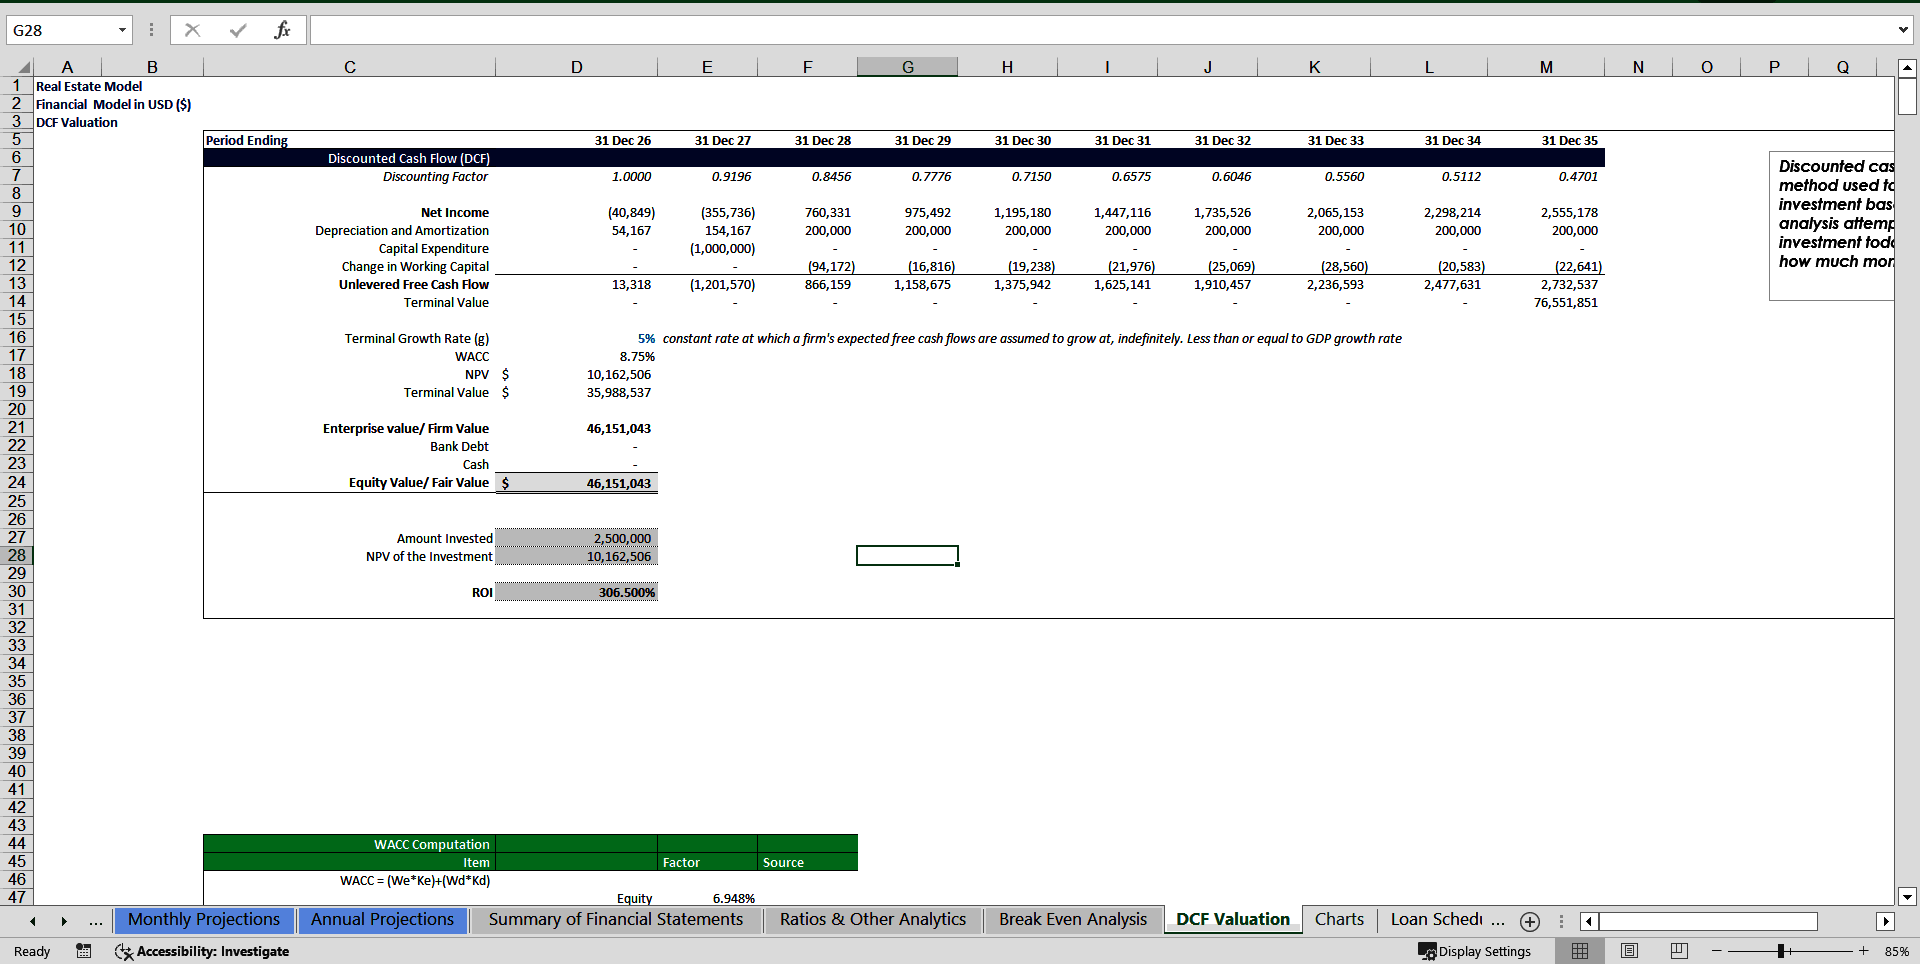Screen dimensions: 1920x966
Task: Select the Unlevered Free Cash Flow label
Action: pos(413,284)
